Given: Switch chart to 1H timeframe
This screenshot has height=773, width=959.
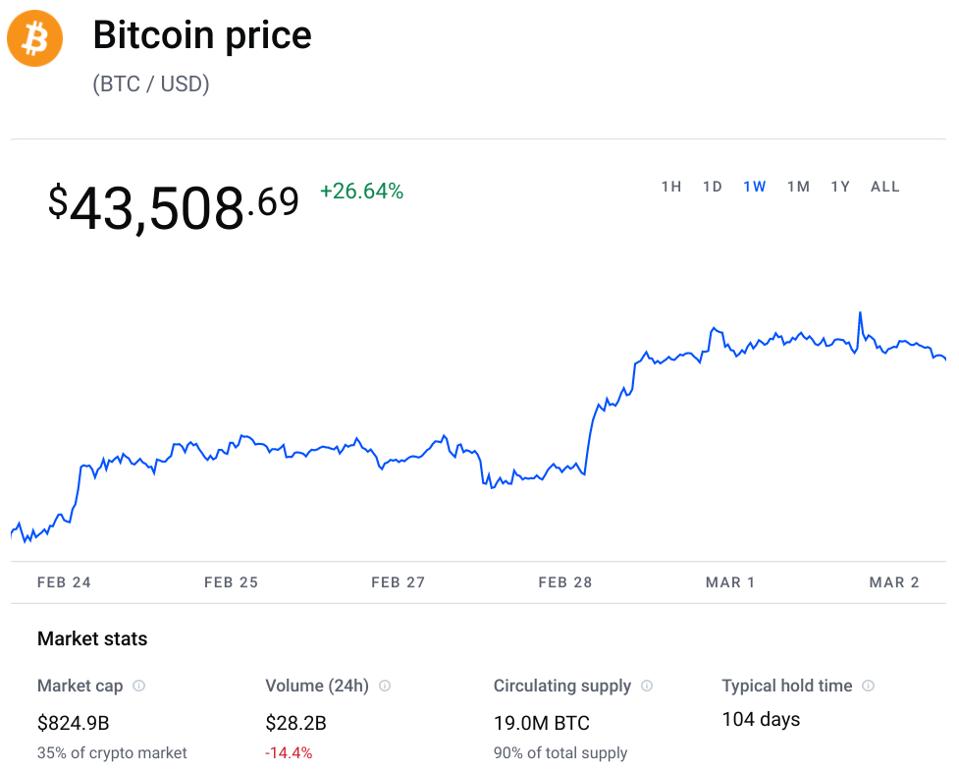Looking at the screenshot, I should click(x=671, y=187).
